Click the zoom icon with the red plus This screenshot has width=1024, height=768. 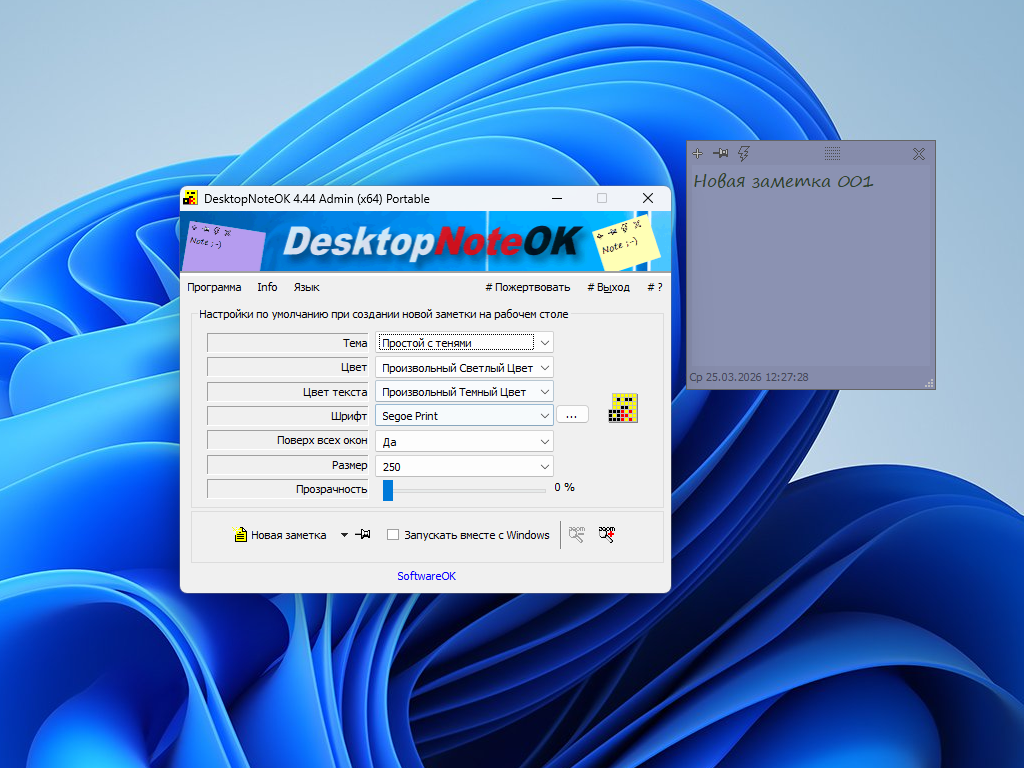(606, 535)
